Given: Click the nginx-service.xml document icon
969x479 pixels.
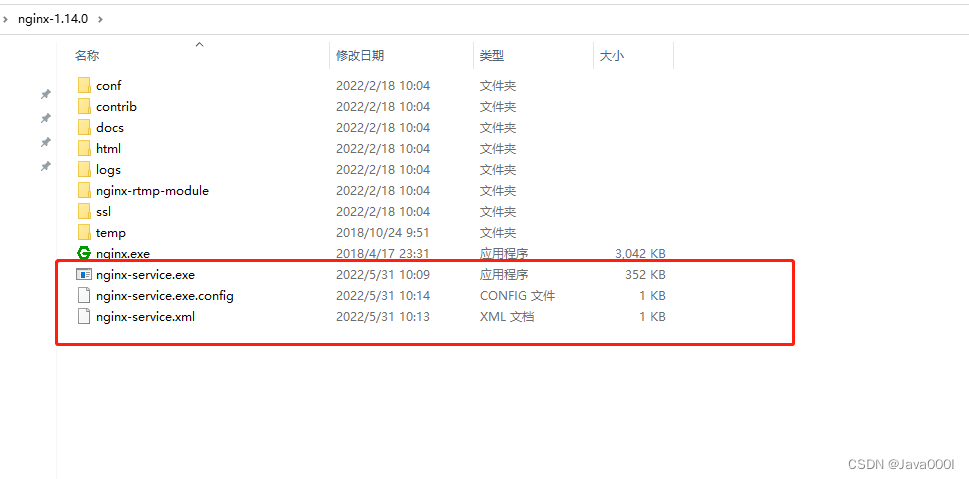Looking at the screenshot, I should click(x=84, y=316).
